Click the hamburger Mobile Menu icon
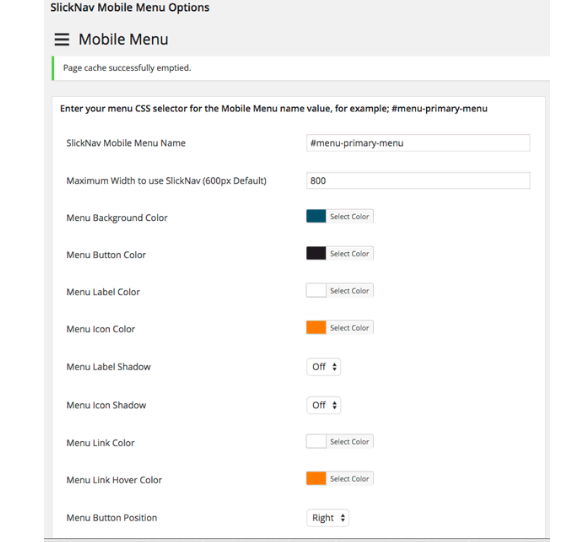The width and height of the screenshot is (582, 542). coord(62,39)
